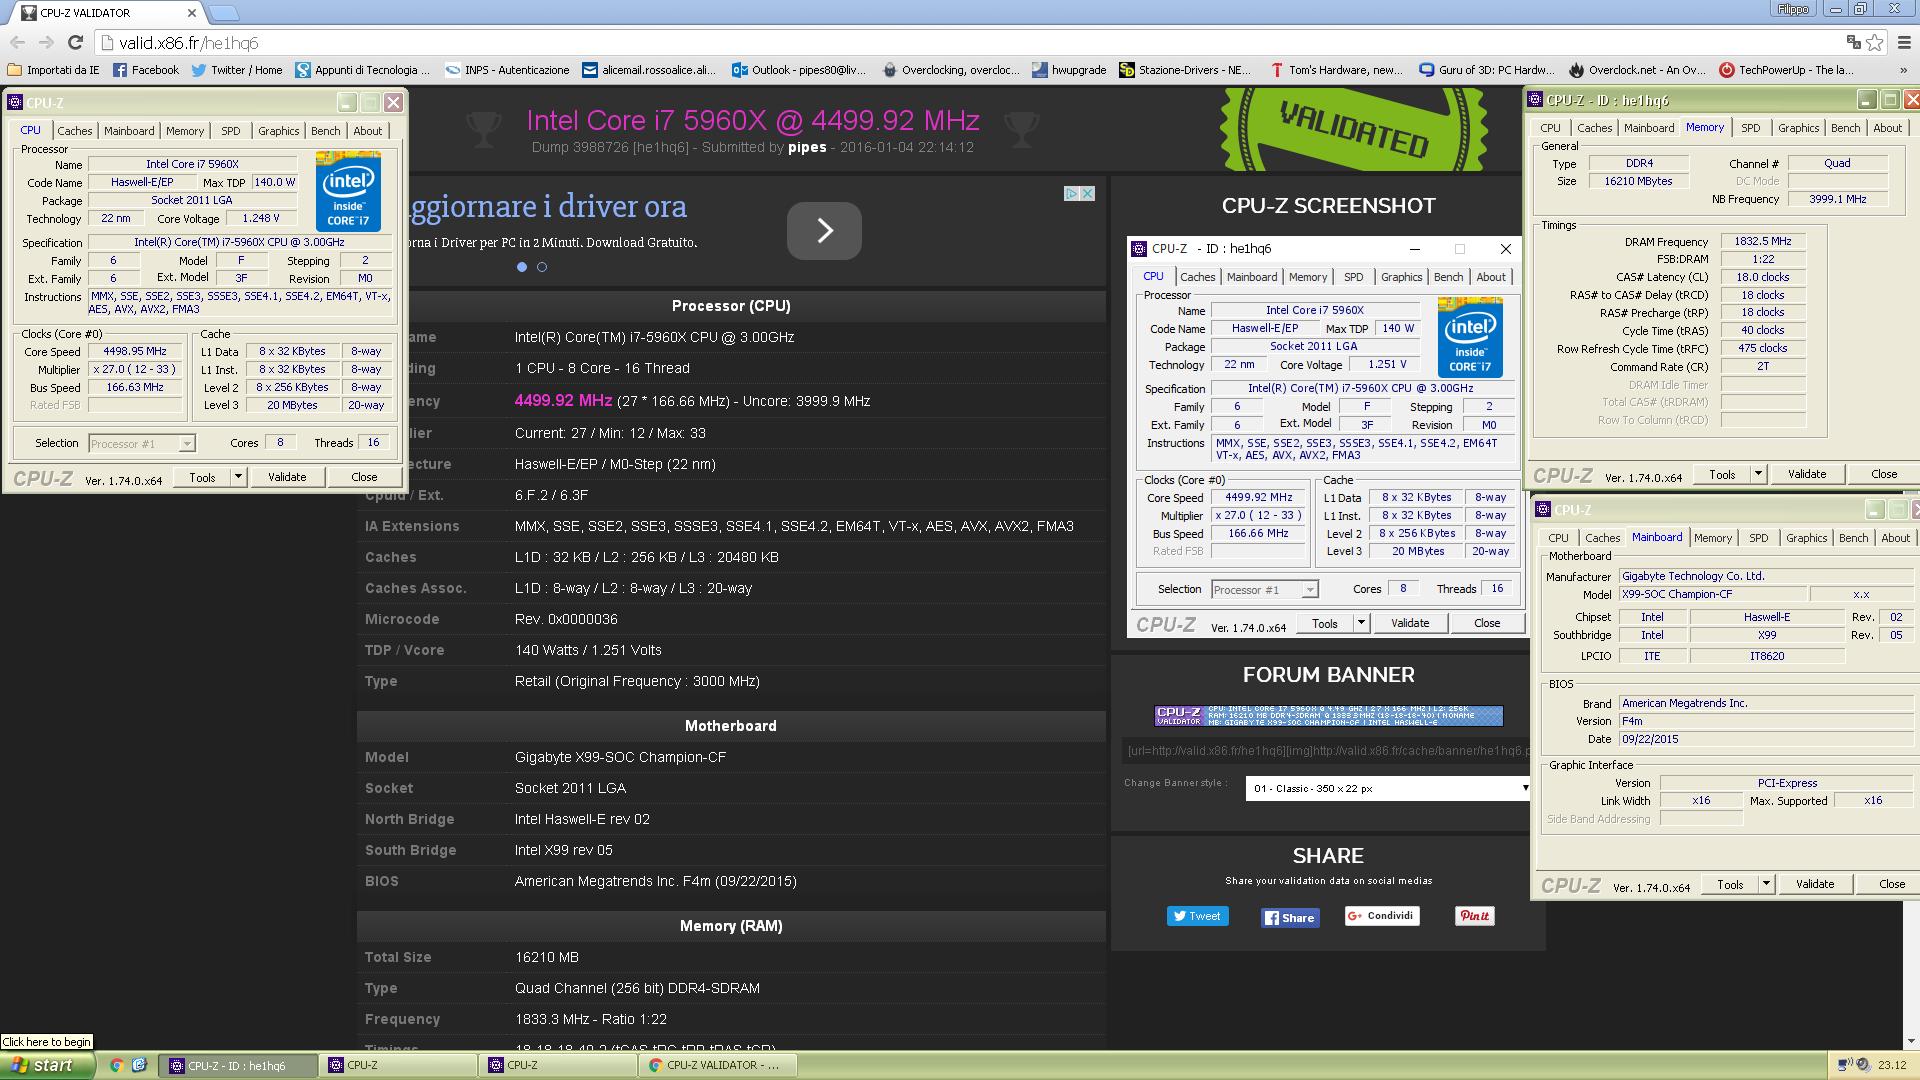This screenshot has width=1920, height=1080.
Task: Open the Importati da IE bookmarks folder
Action: click(x=53, y=70)
